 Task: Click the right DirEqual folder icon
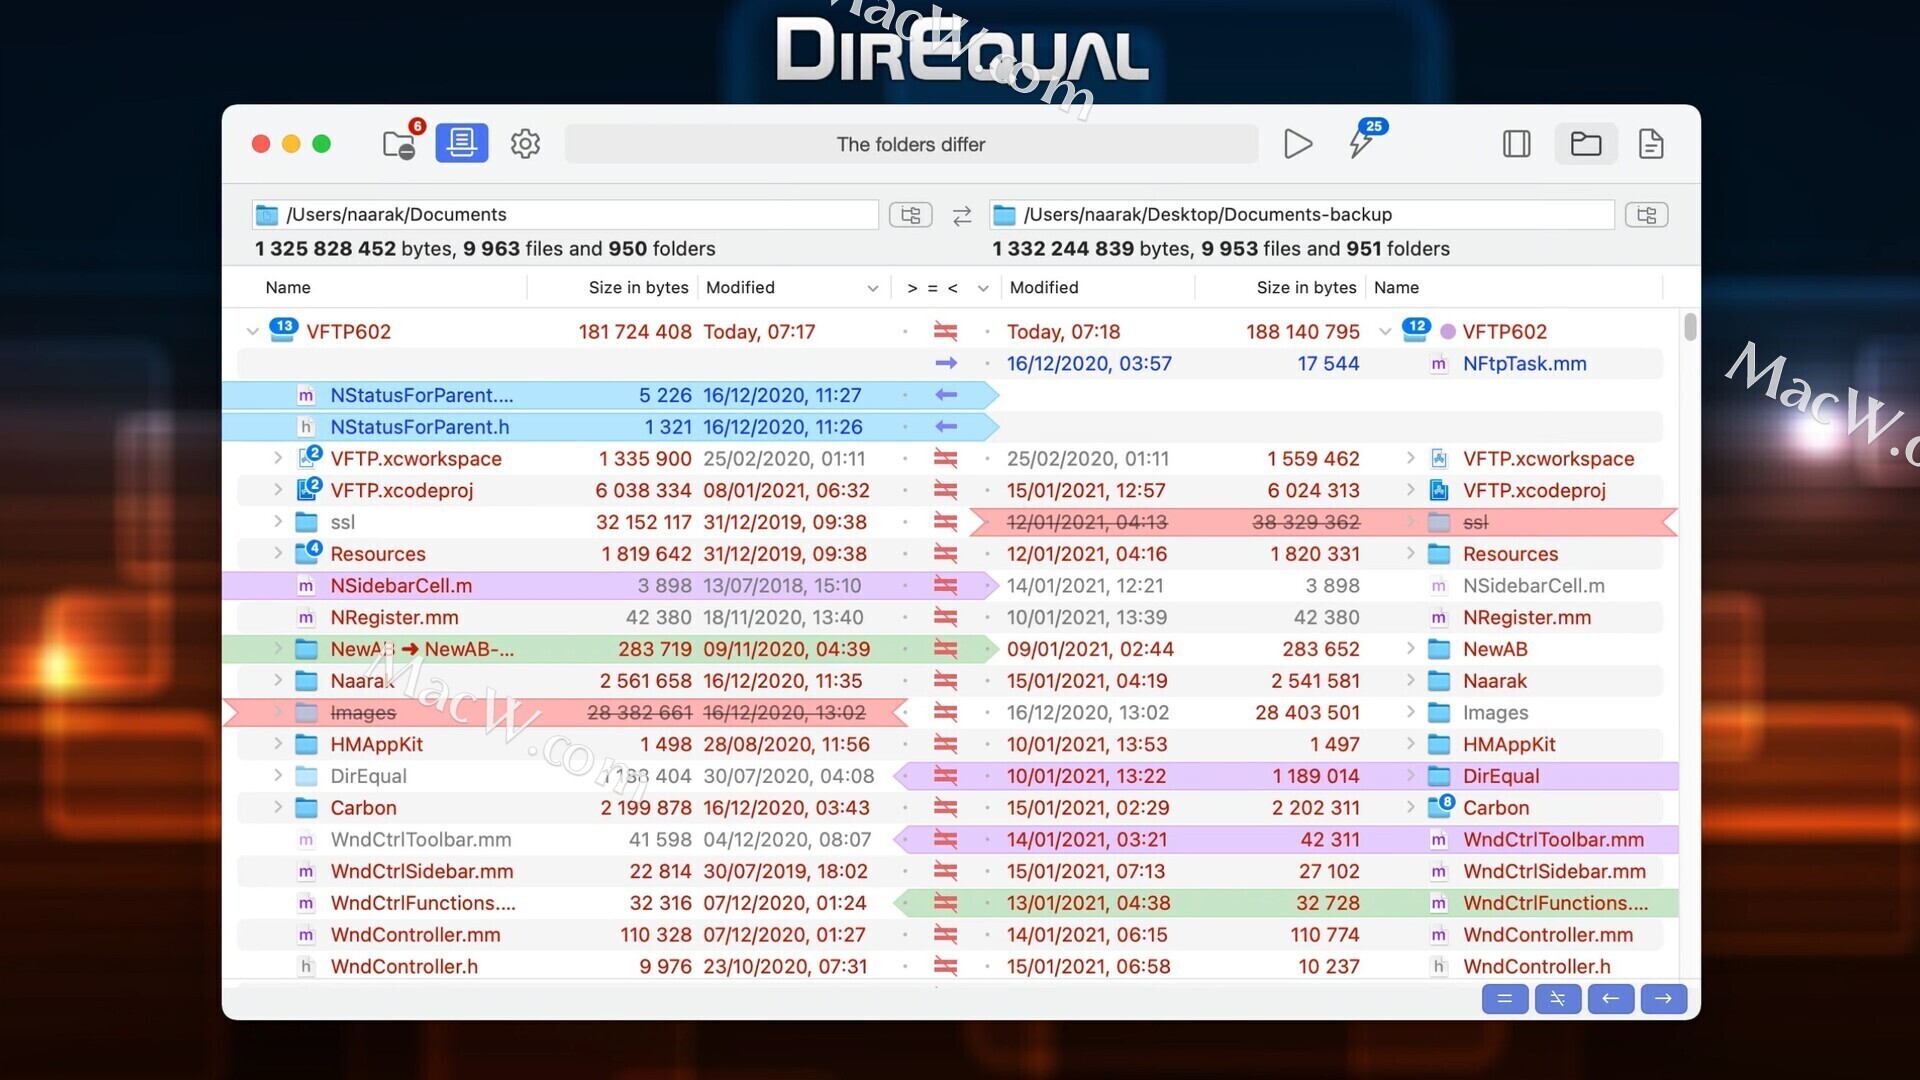tap(1439, 776)
